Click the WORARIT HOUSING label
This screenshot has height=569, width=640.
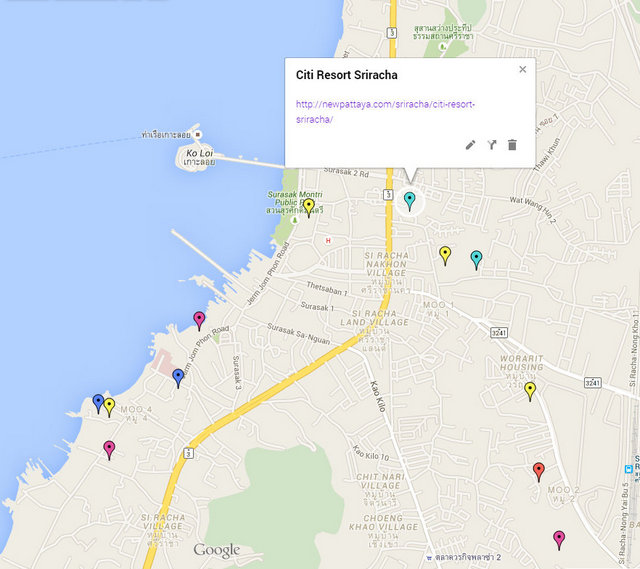coord(521,371)
